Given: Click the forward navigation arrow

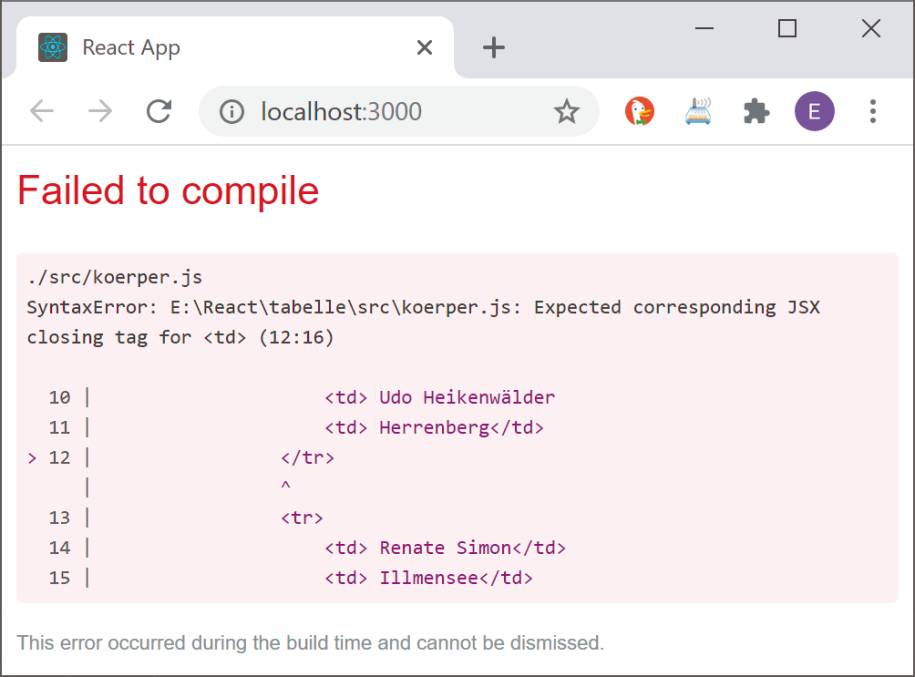Looking at the screenshot, I should pos(100,111).
